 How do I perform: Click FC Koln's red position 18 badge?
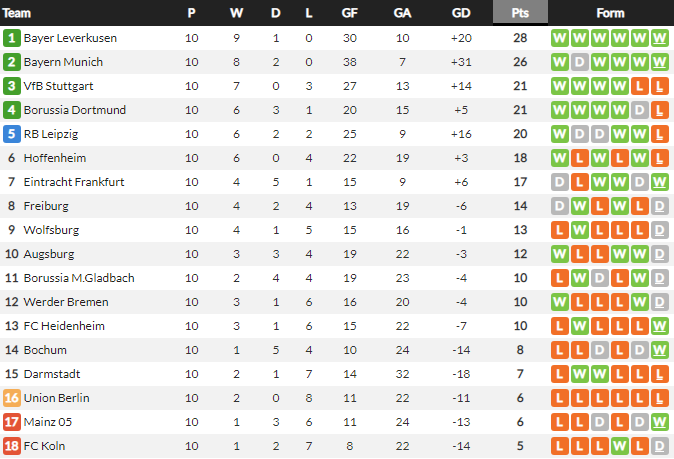pyautogui.click(x=12, y=446)
